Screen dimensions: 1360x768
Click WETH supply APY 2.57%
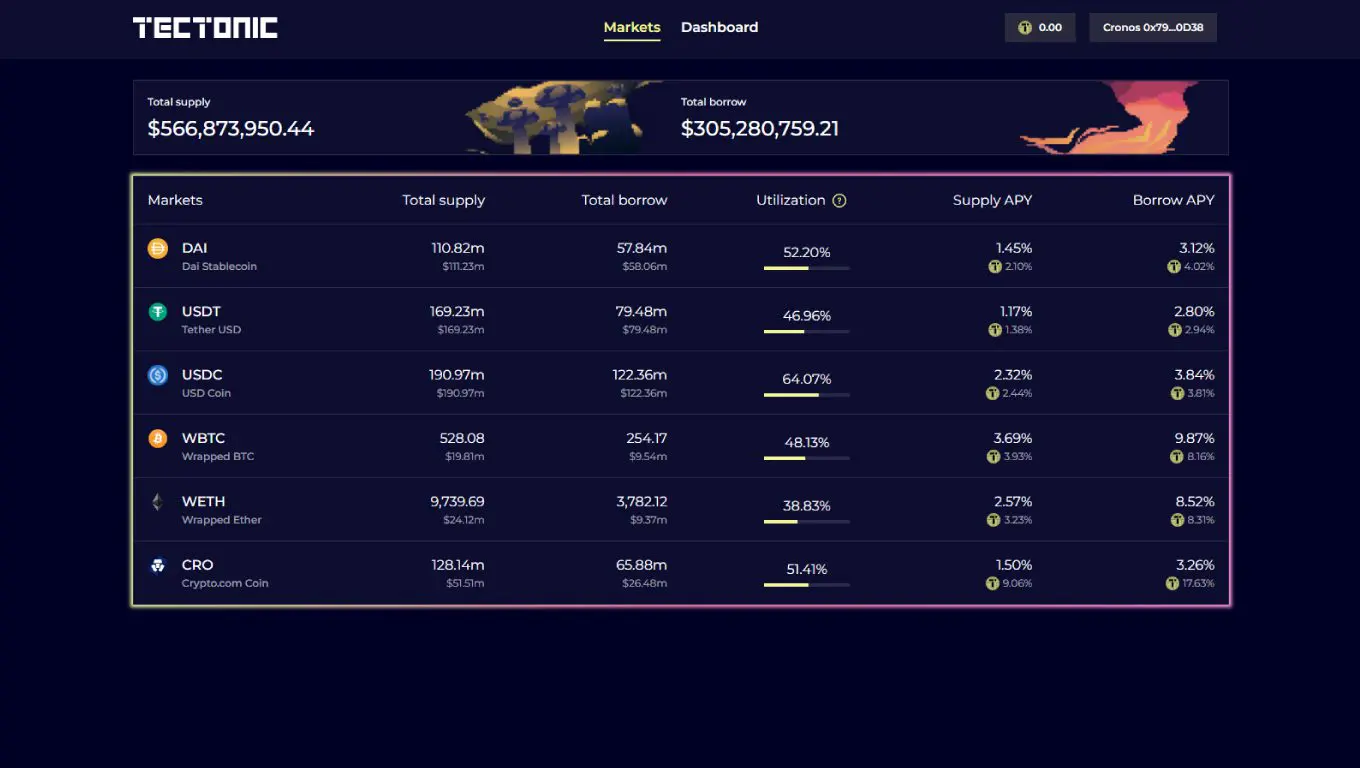coord(1013,502)
